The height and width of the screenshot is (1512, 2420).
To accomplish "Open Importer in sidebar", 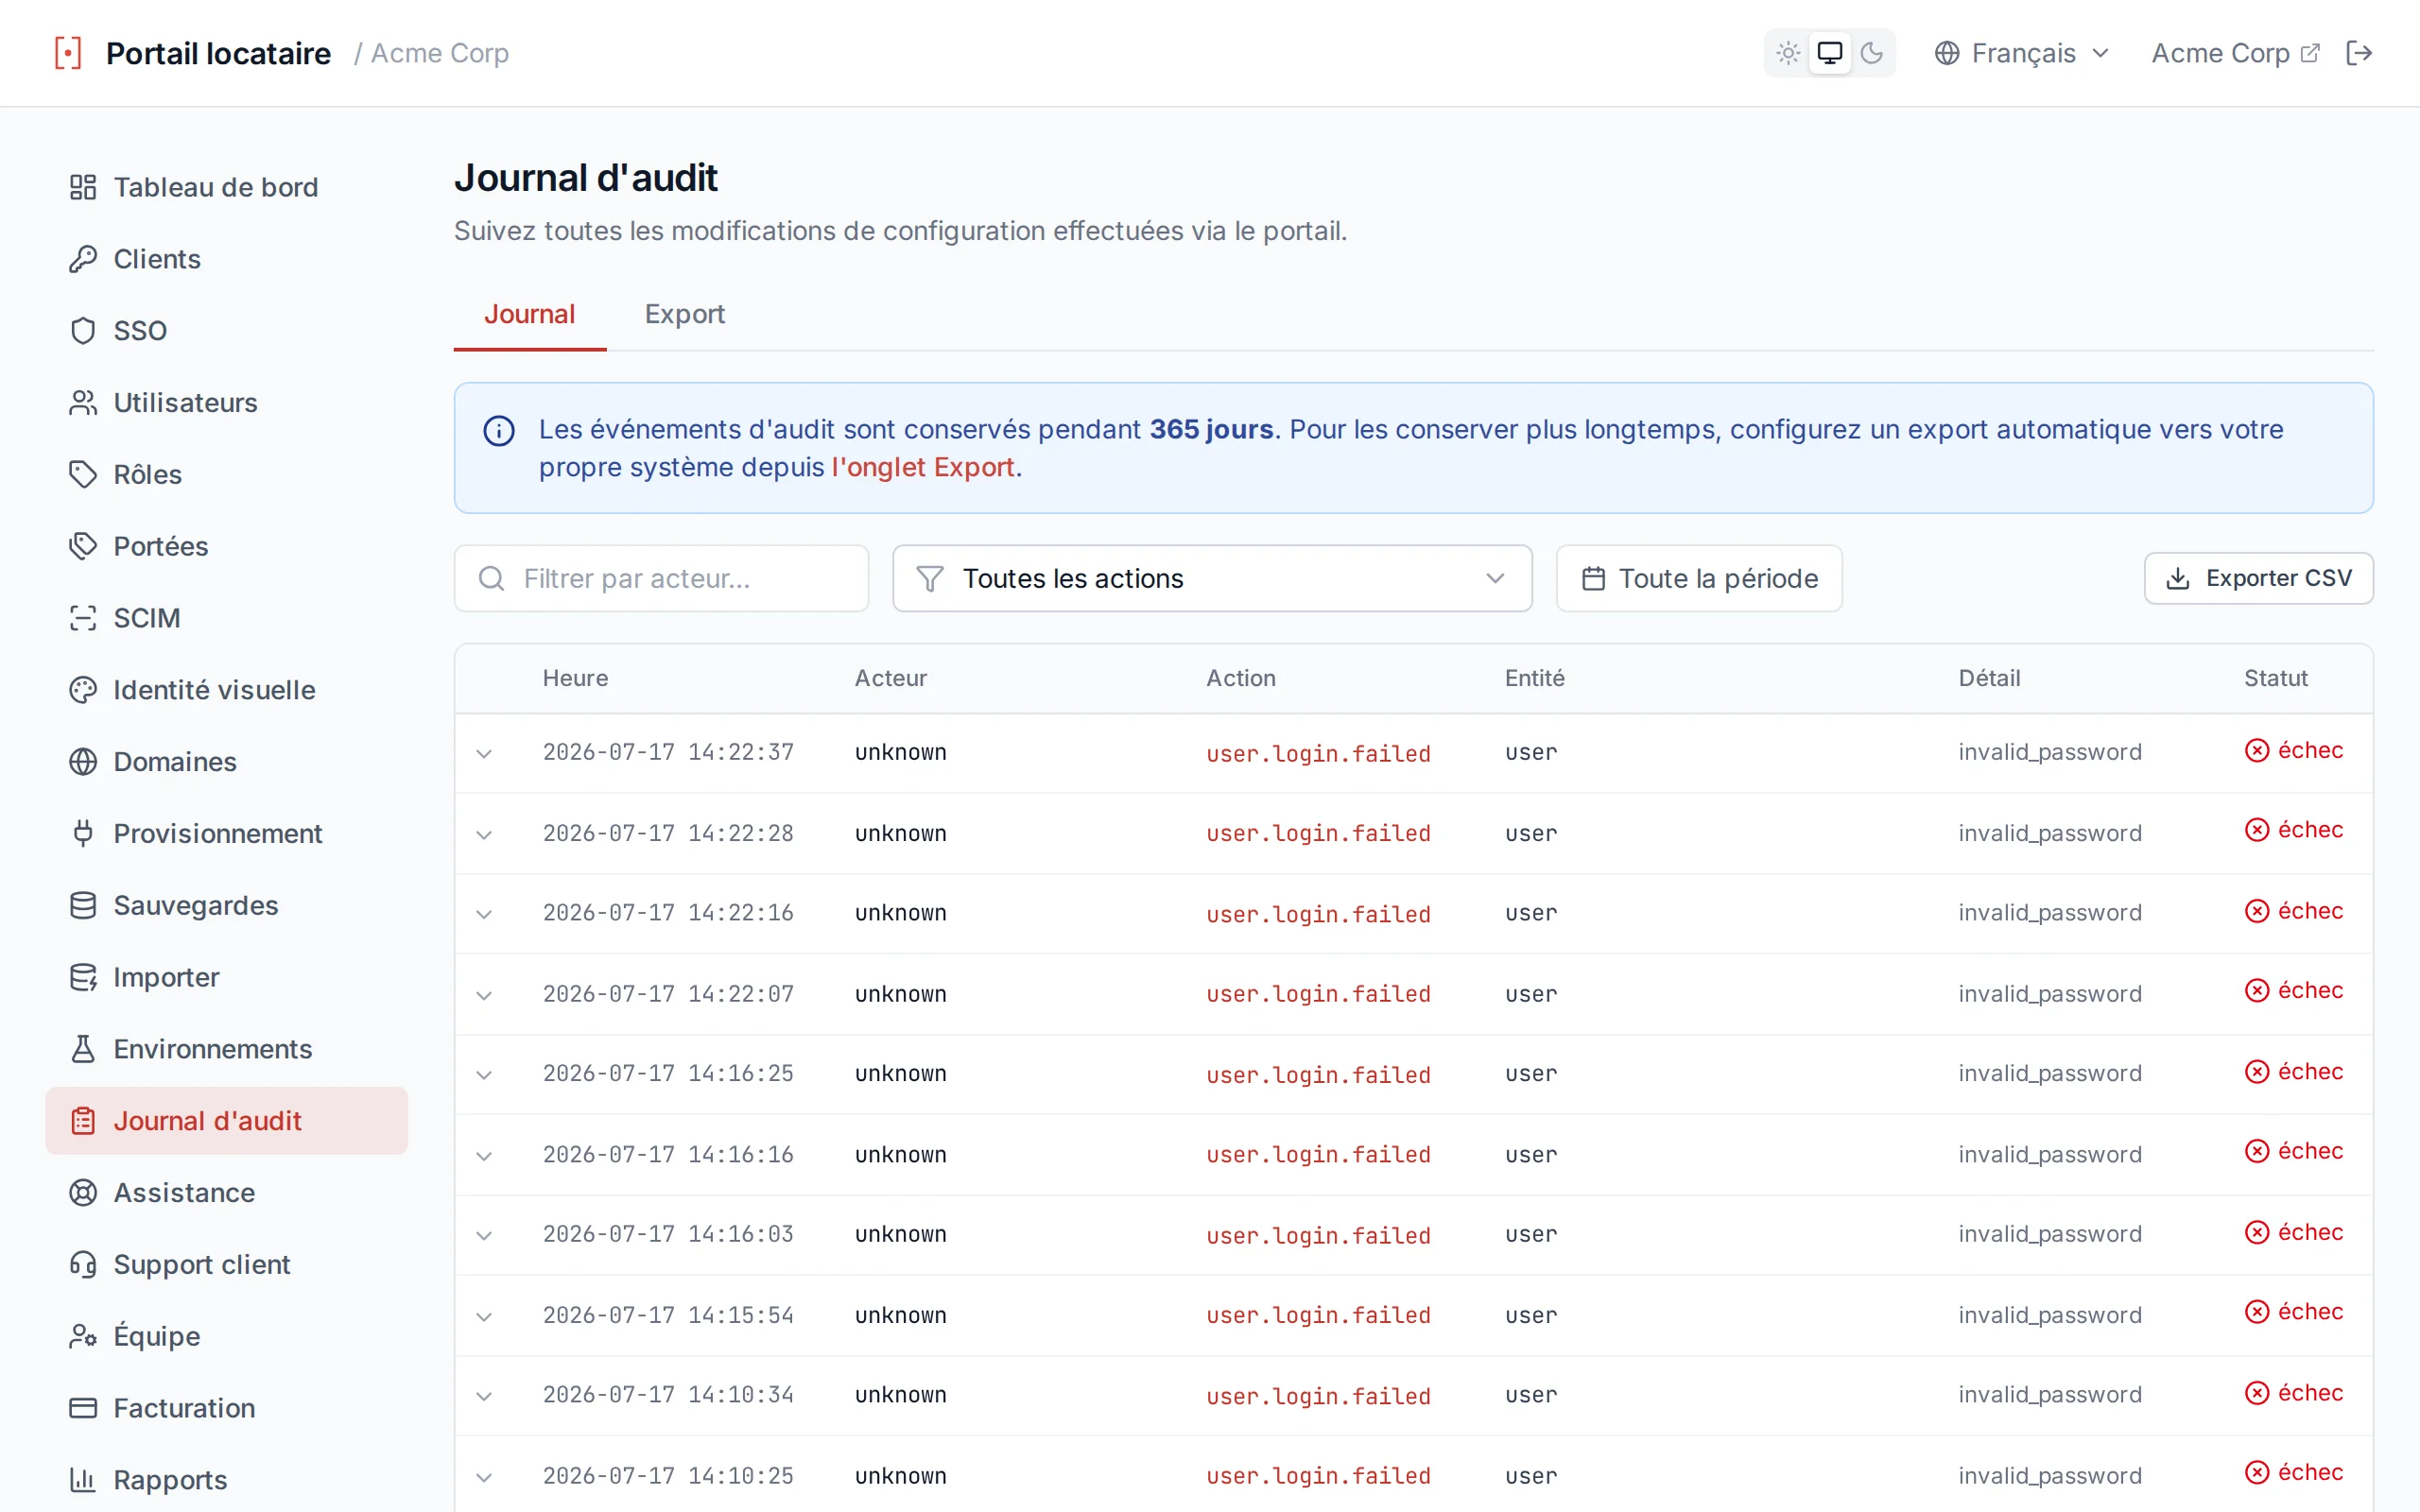I will click(227, 977).
